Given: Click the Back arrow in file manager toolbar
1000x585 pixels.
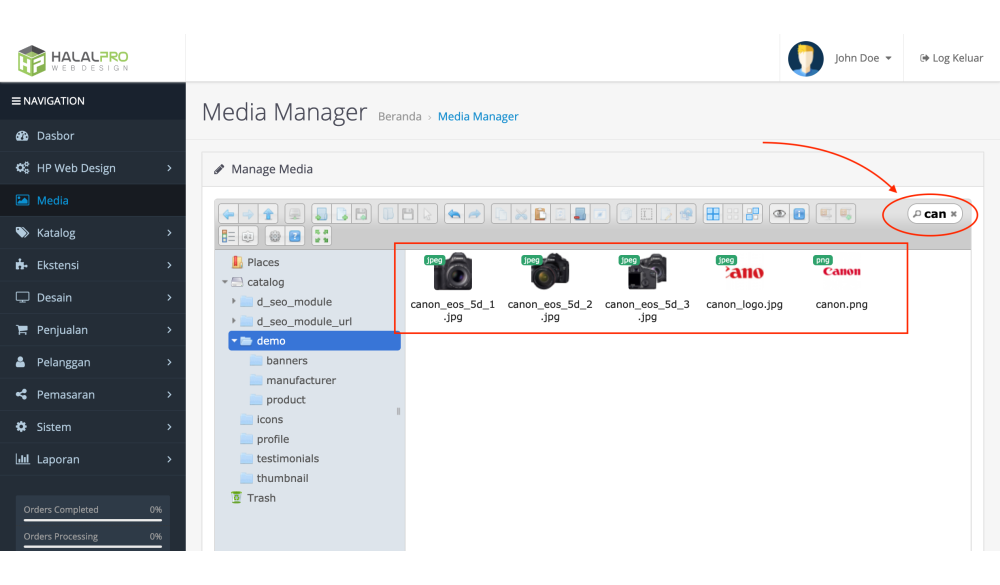Looking at the screenshot, I should pyautogui.click(x=228, y=214).
